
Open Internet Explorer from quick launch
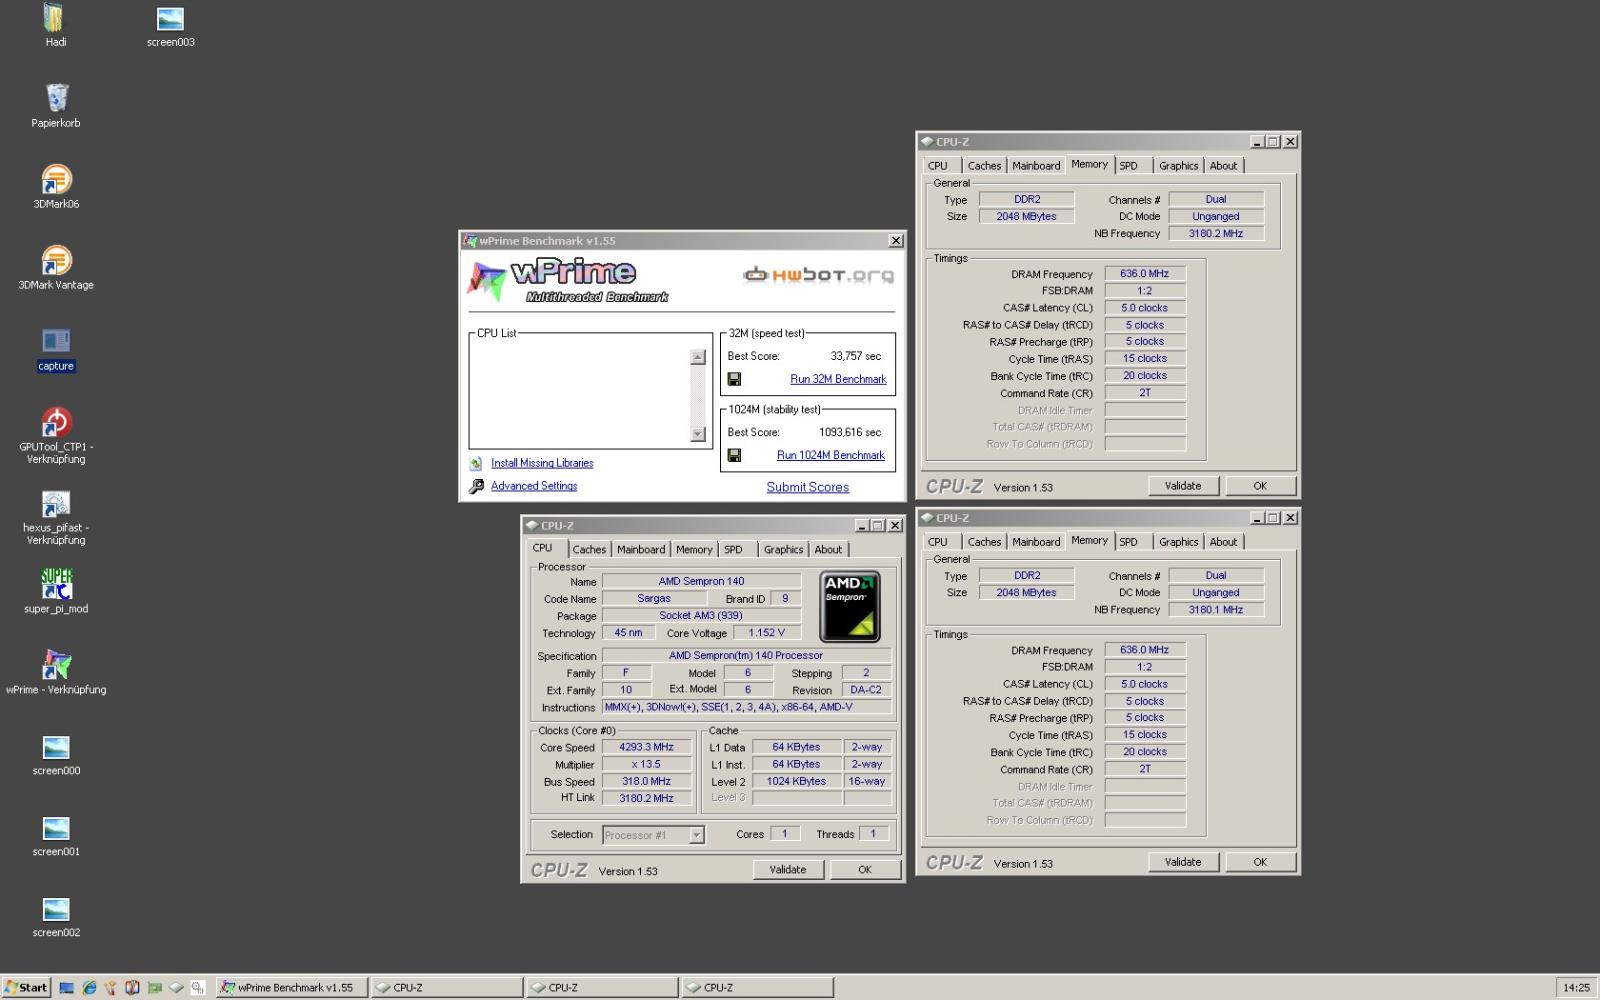pyautogui.click(x=89, y=987)
